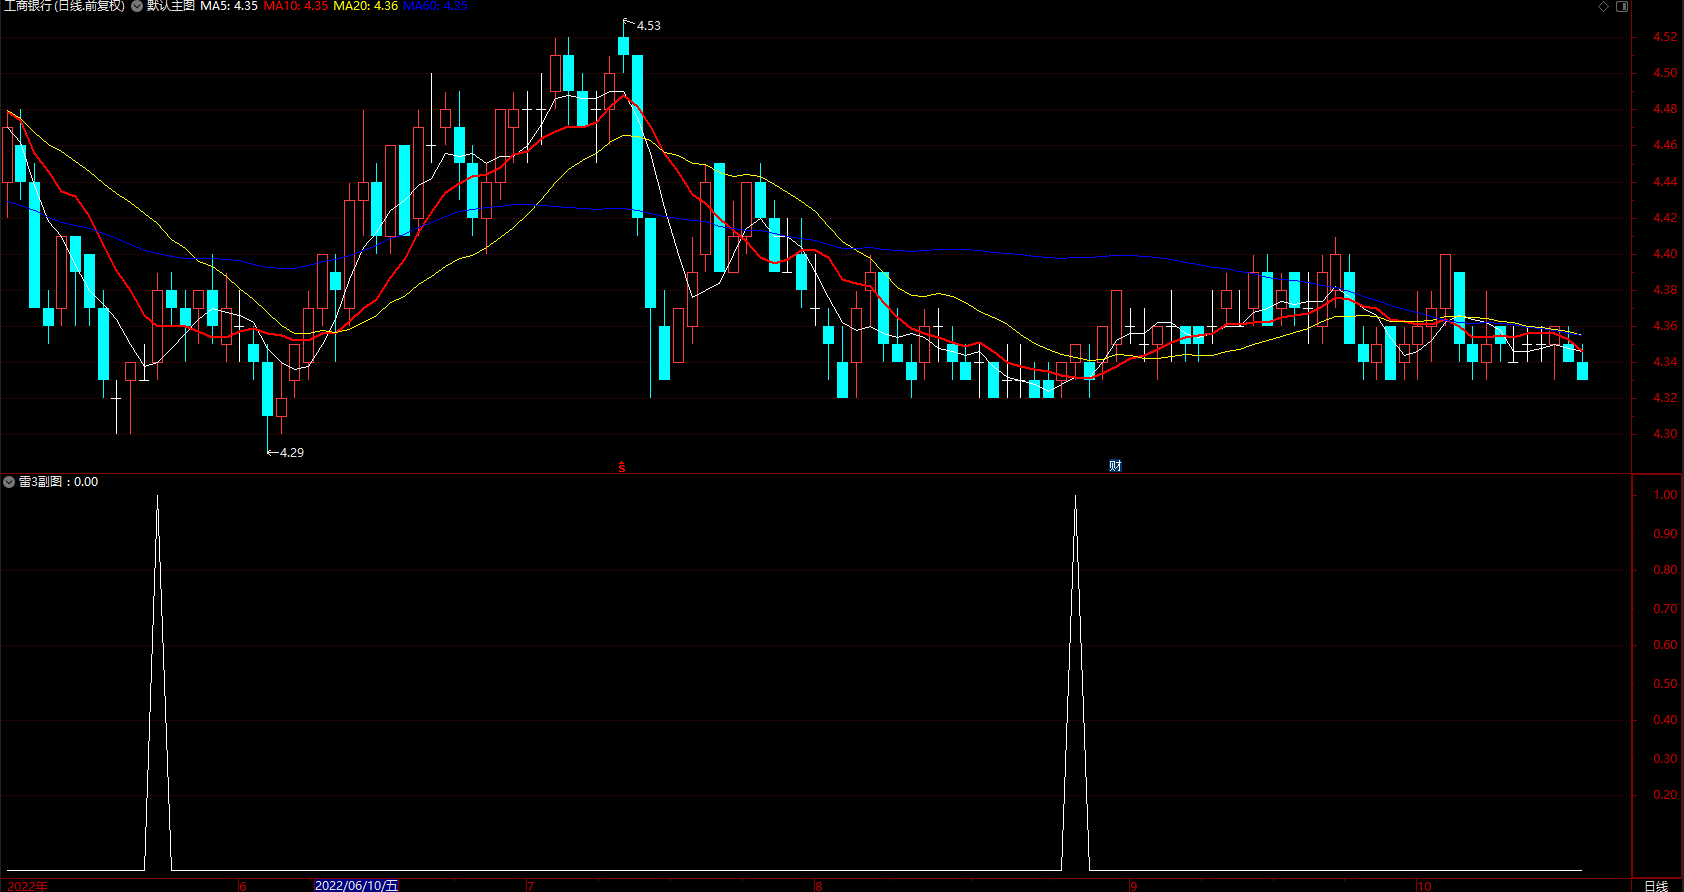
Task: Click the diamond icon at top right
Action: pos(1604,6)
